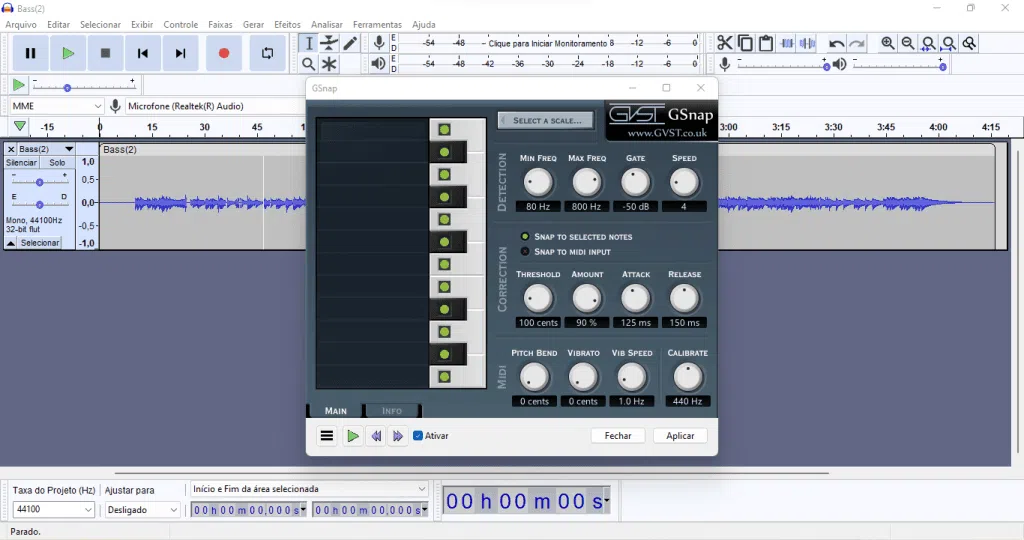
Task: Toggle the topmost note LED on GSnap keyboard
Action: [x=444, y=129]
